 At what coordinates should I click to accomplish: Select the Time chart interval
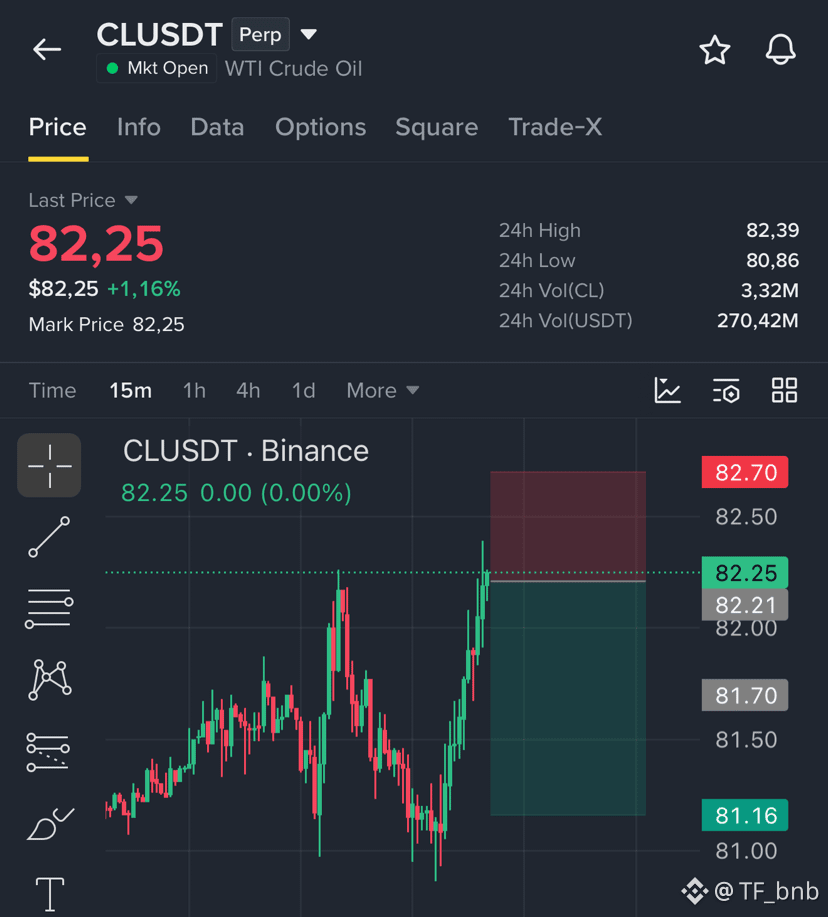click(x=53, y=390)
